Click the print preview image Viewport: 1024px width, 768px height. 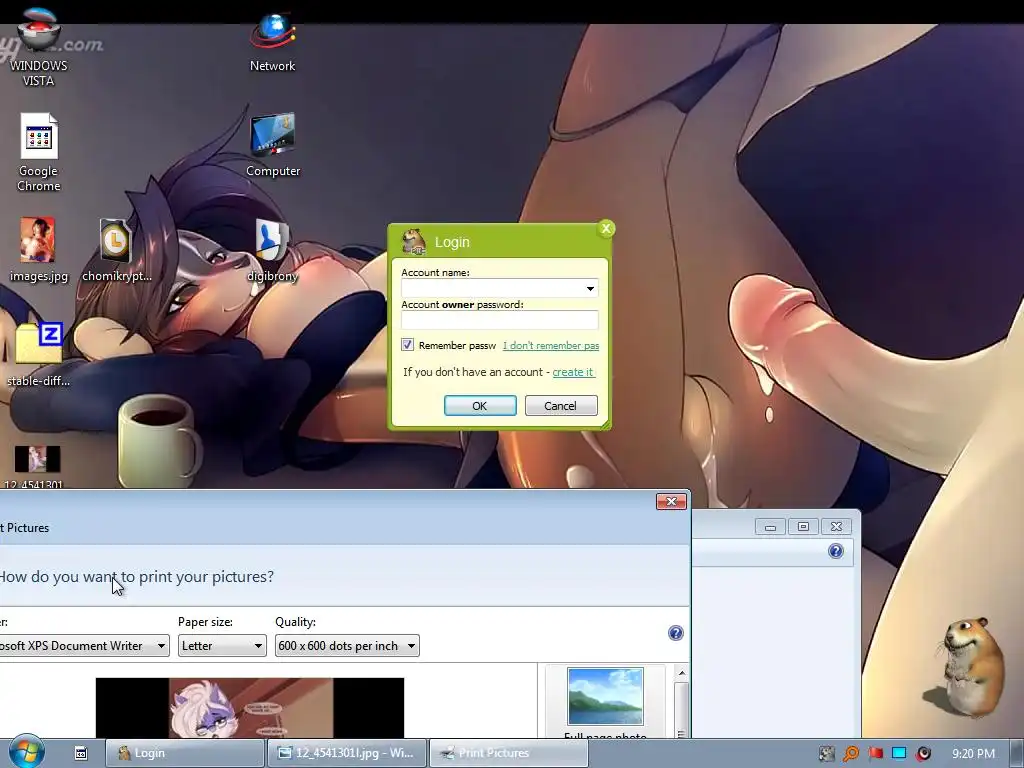250,708
